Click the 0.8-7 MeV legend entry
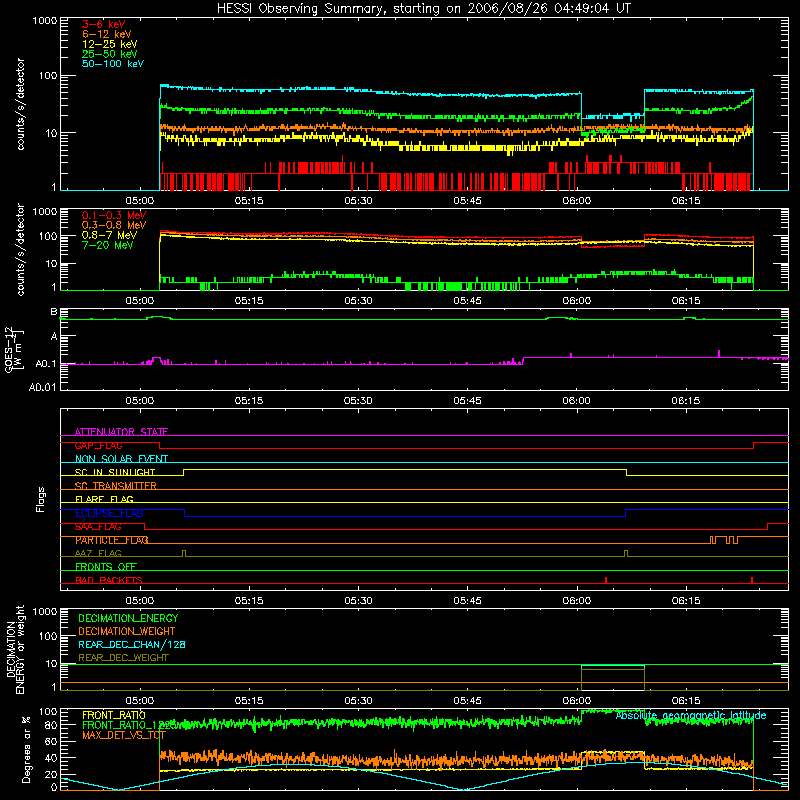800x800 pixels. point(109,235)
